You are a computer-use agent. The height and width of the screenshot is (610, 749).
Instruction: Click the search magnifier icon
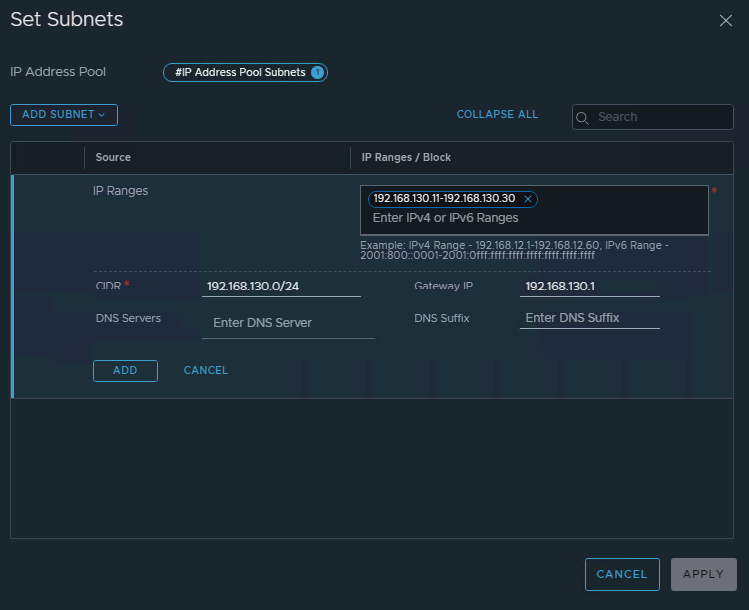tap(583, 117)
